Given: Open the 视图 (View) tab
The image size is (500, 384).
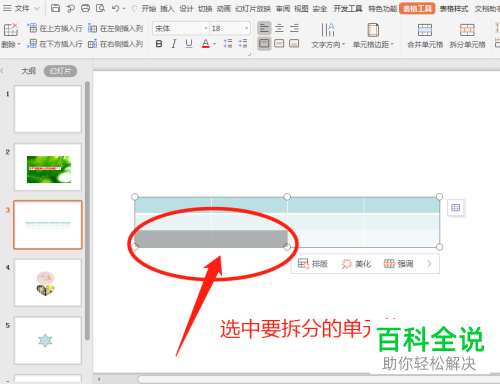Looking at the screenshot, I should click(x=301, y=9).
